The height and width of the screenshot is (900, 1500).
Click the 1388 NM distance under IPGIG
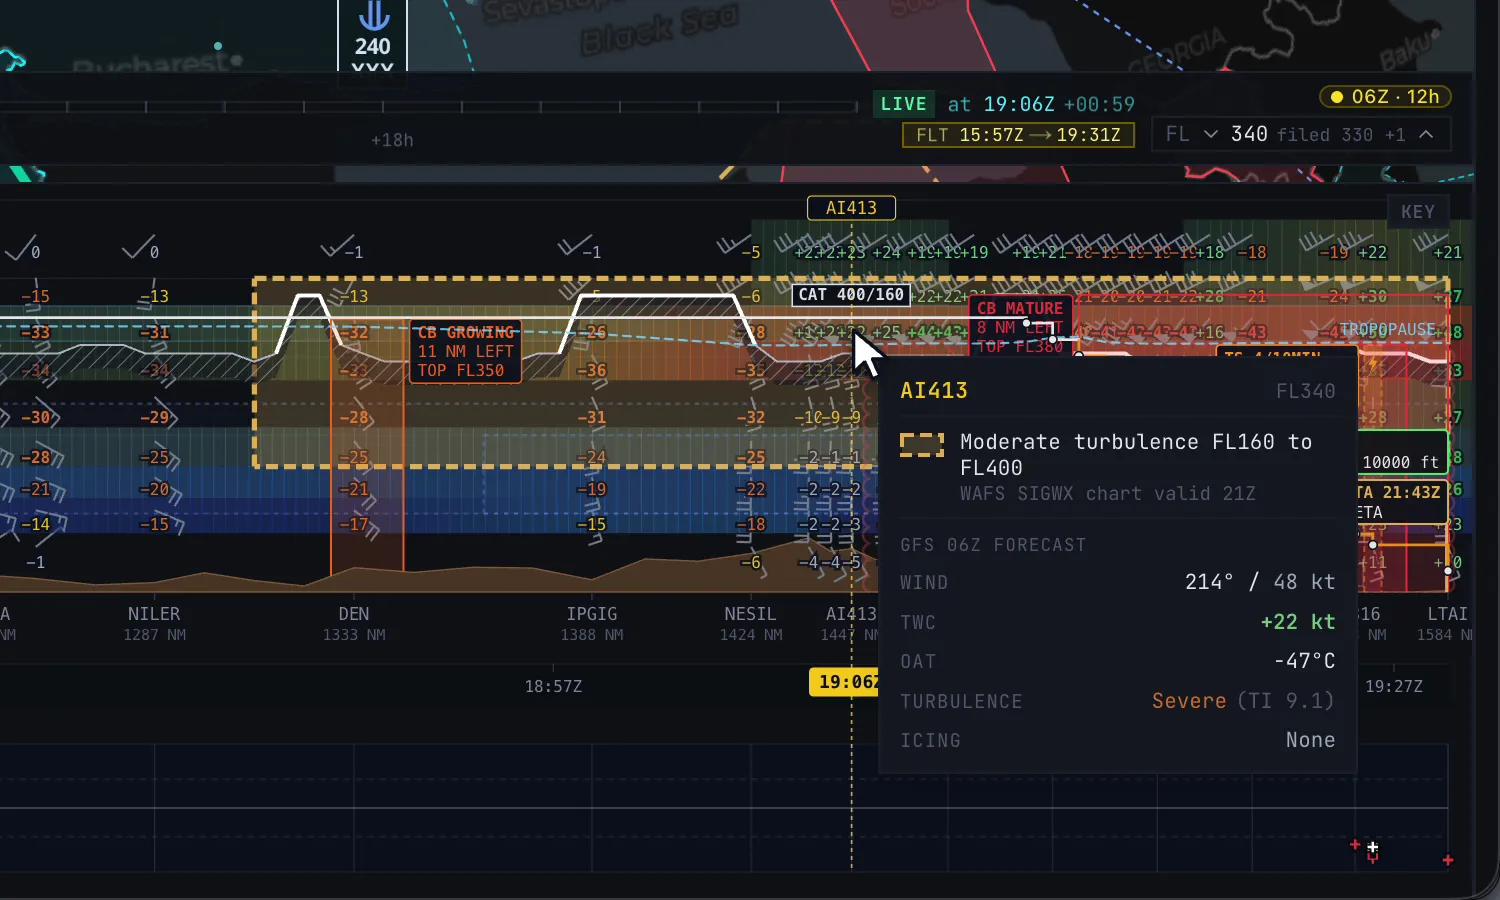592,635
